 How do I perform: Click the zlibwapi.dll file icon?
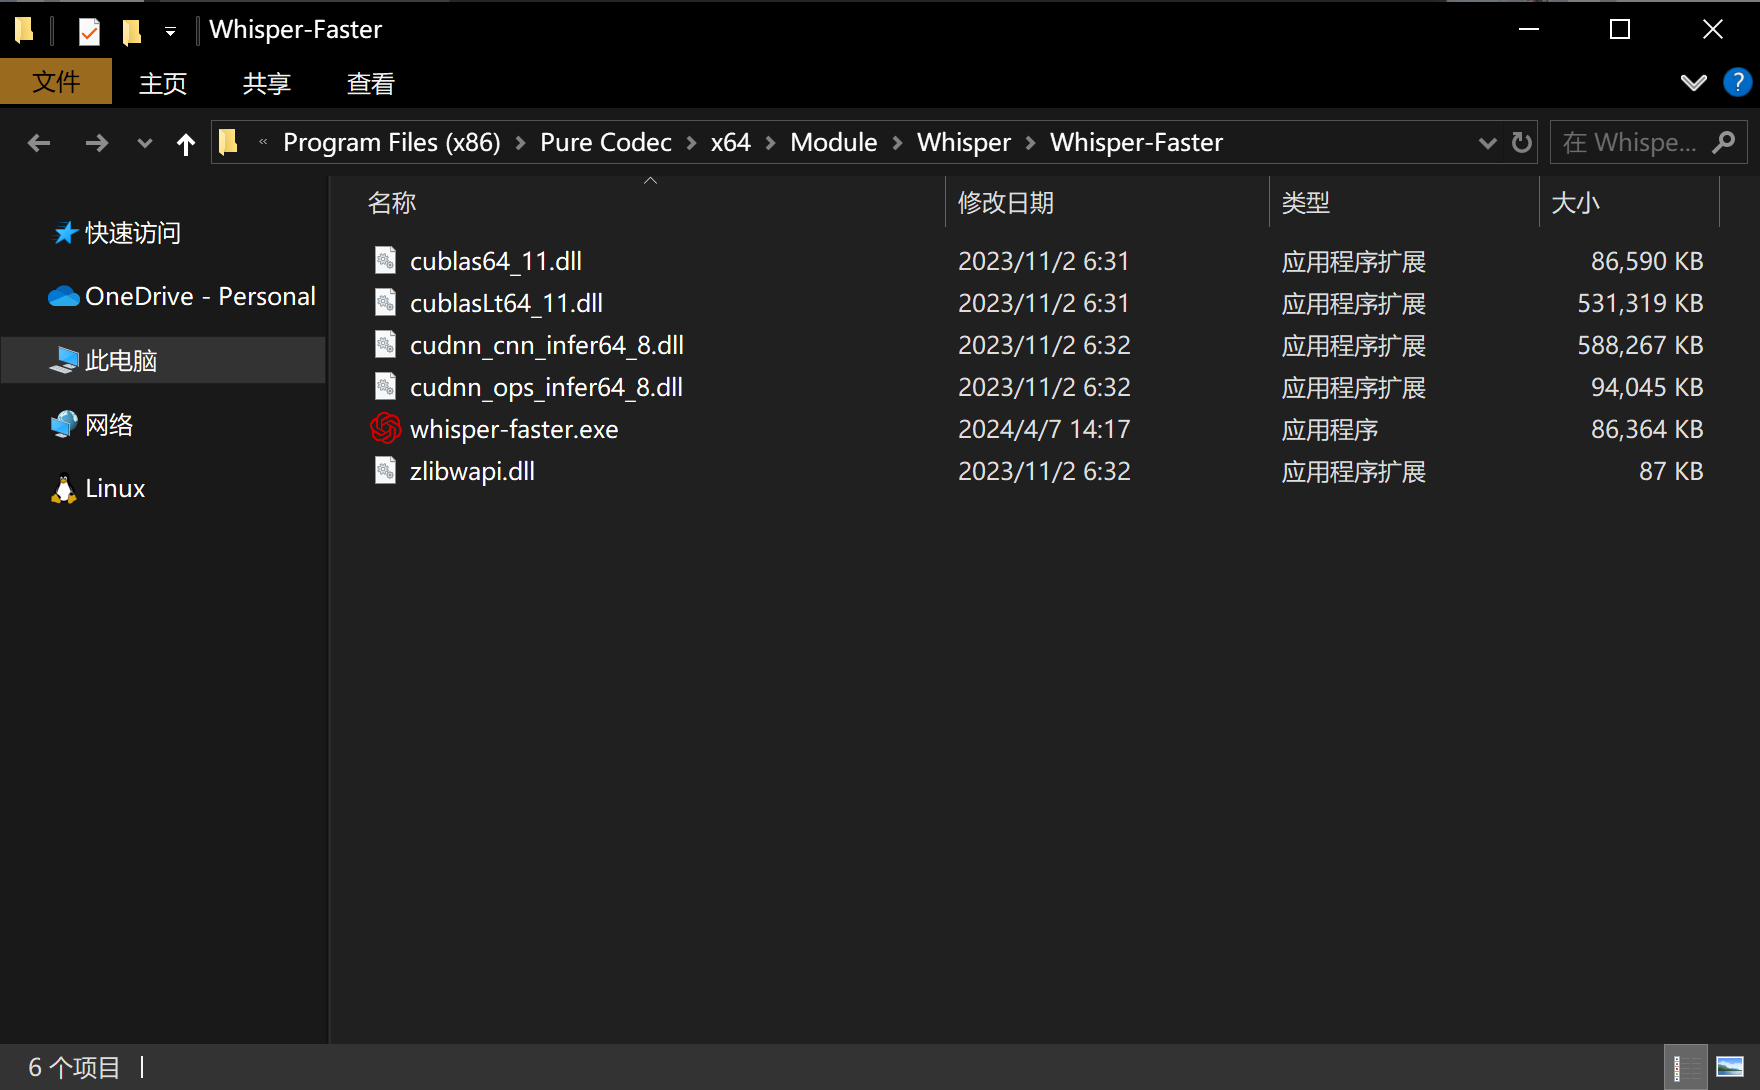(385, 470)
